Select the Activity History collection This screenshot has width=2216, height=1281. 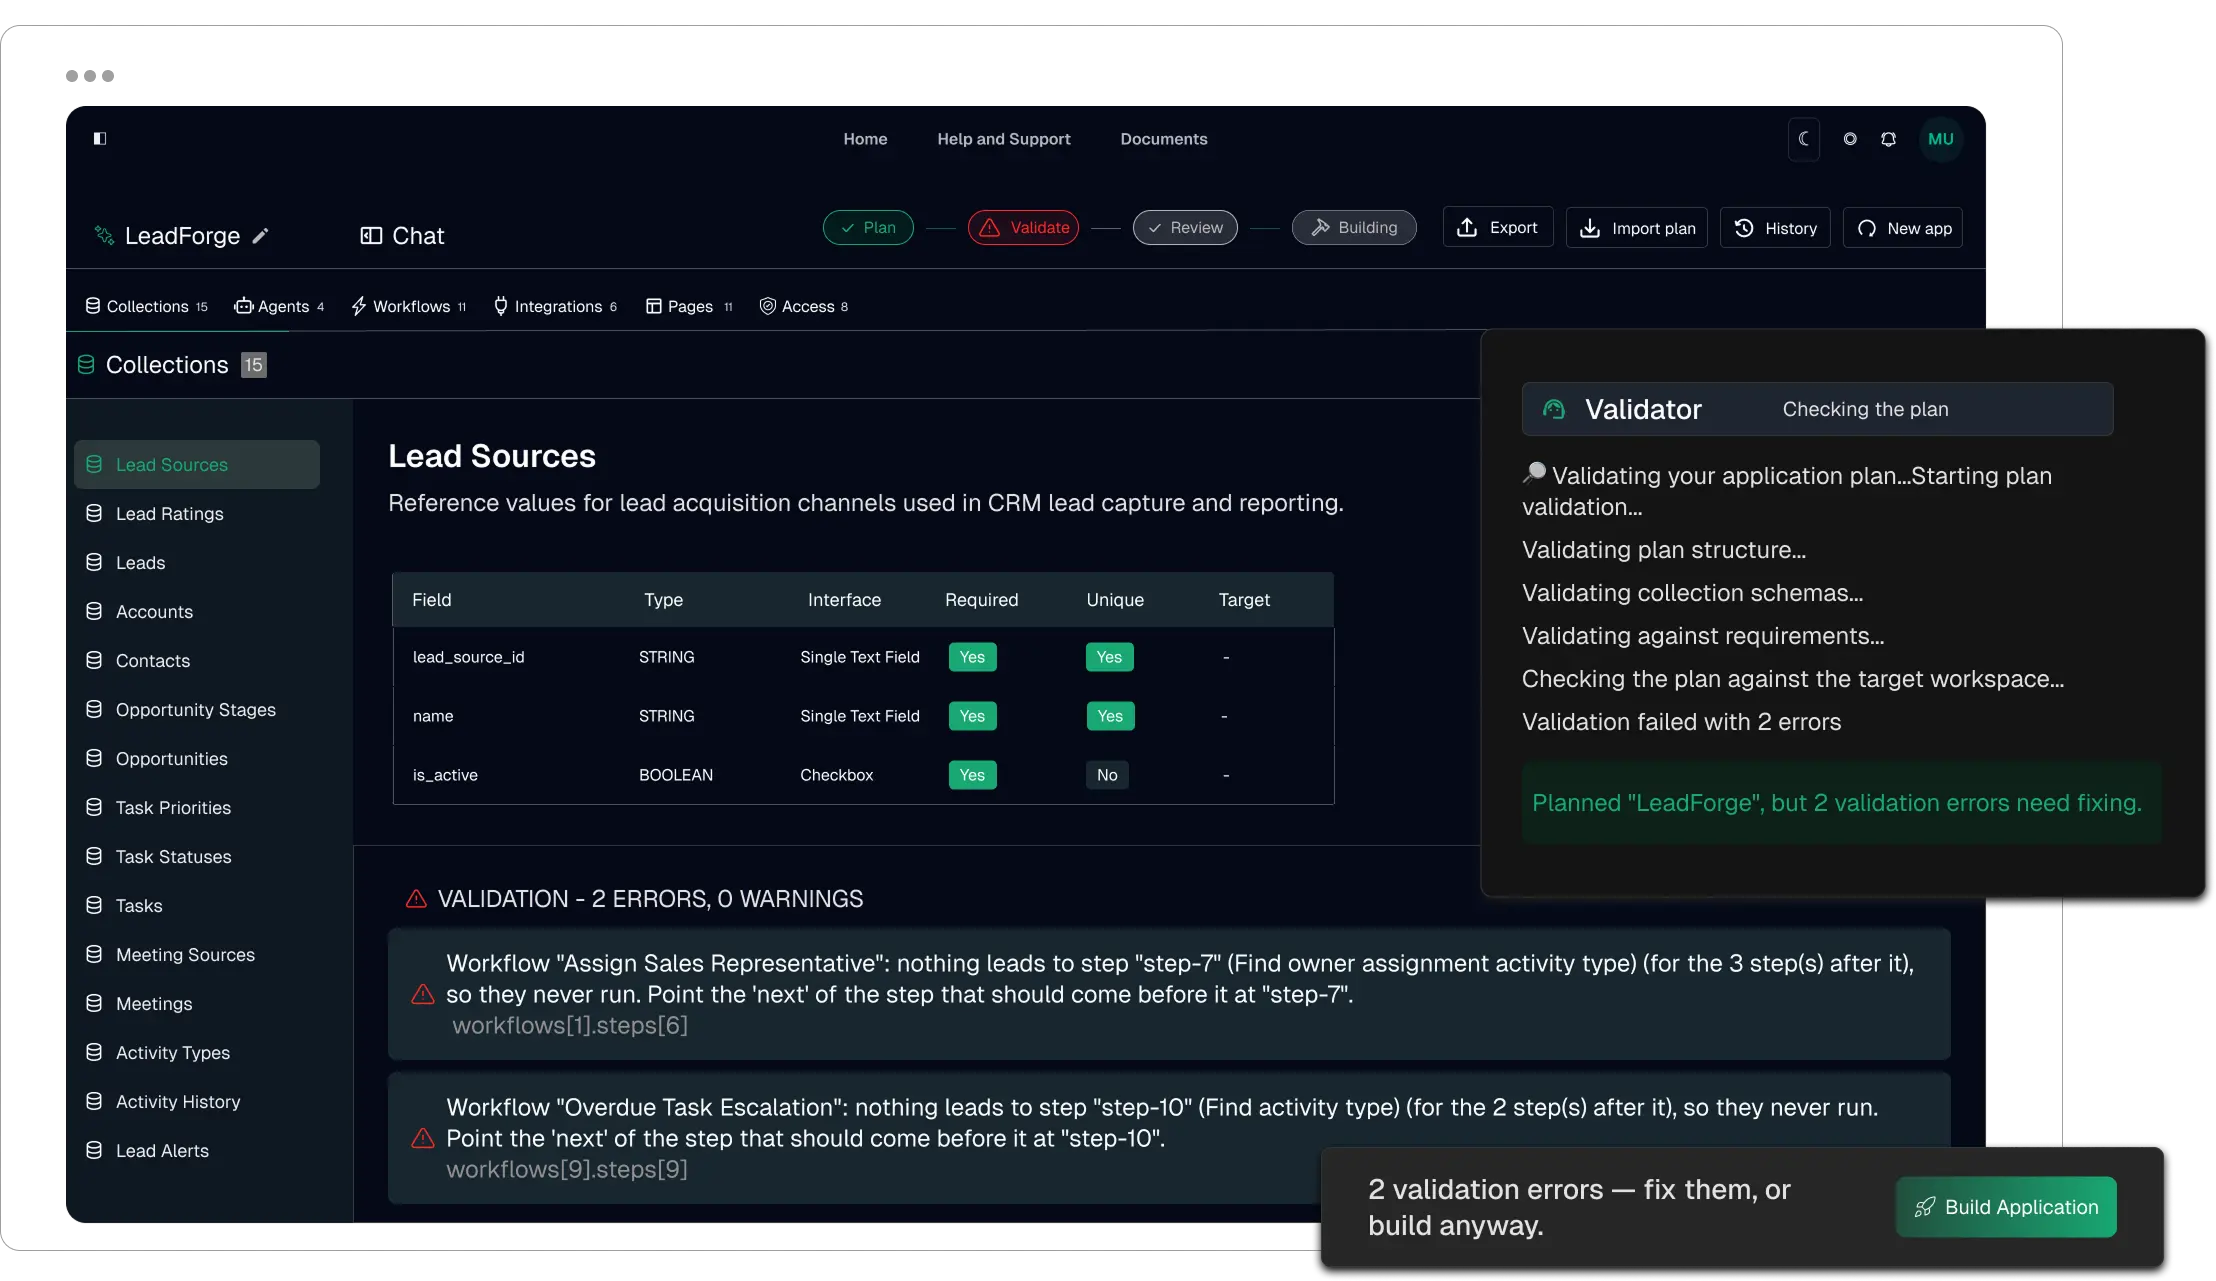197,1102
